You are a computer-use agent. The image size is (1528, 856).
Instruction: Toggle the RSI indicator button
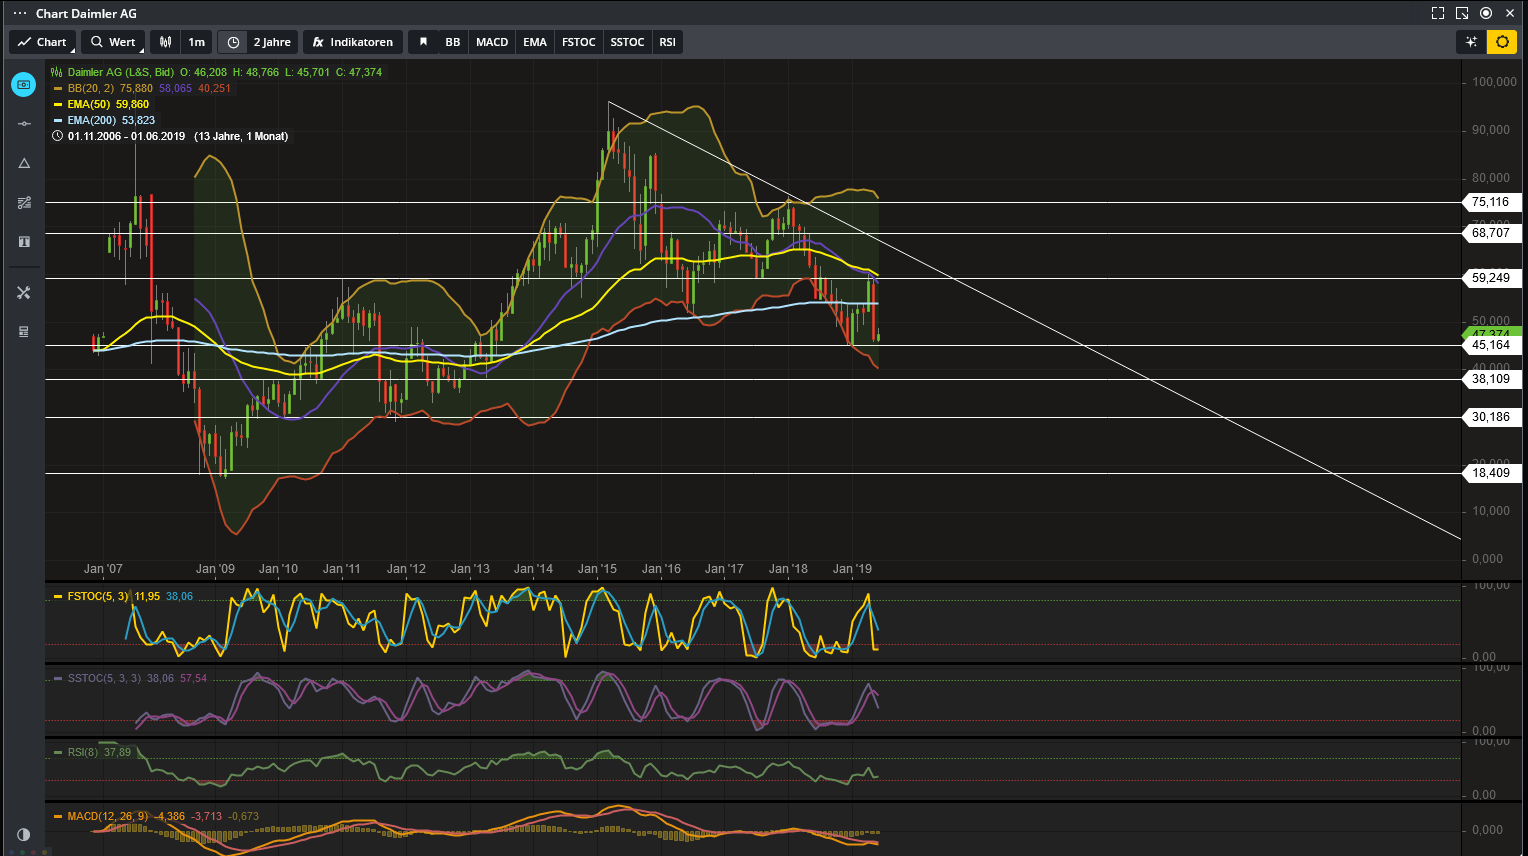pos(667,42)
